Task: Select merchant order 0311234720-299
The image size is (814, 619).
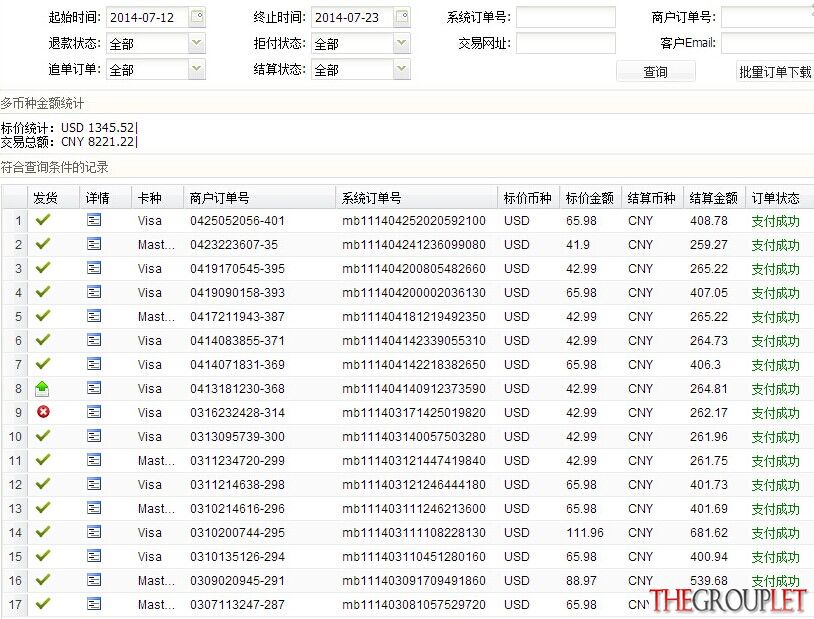Action: point(237,461)
